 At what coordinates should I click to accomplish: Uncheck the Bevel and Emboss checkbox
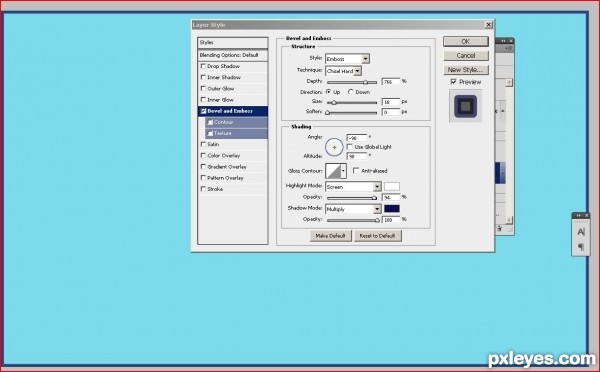tap(204, 111)
